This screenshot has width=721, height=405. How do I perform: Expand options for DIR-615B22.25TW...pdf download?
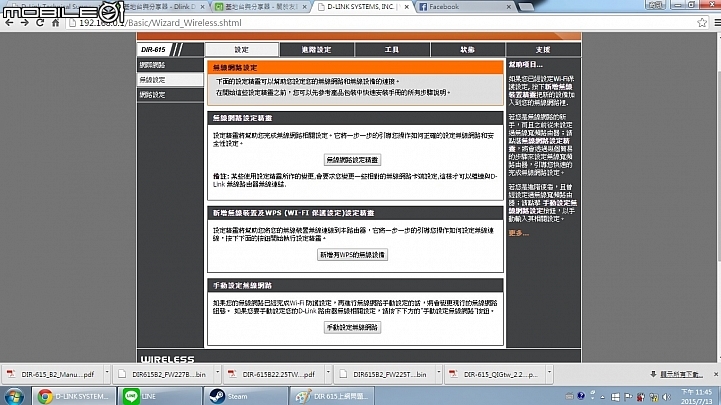328,375
